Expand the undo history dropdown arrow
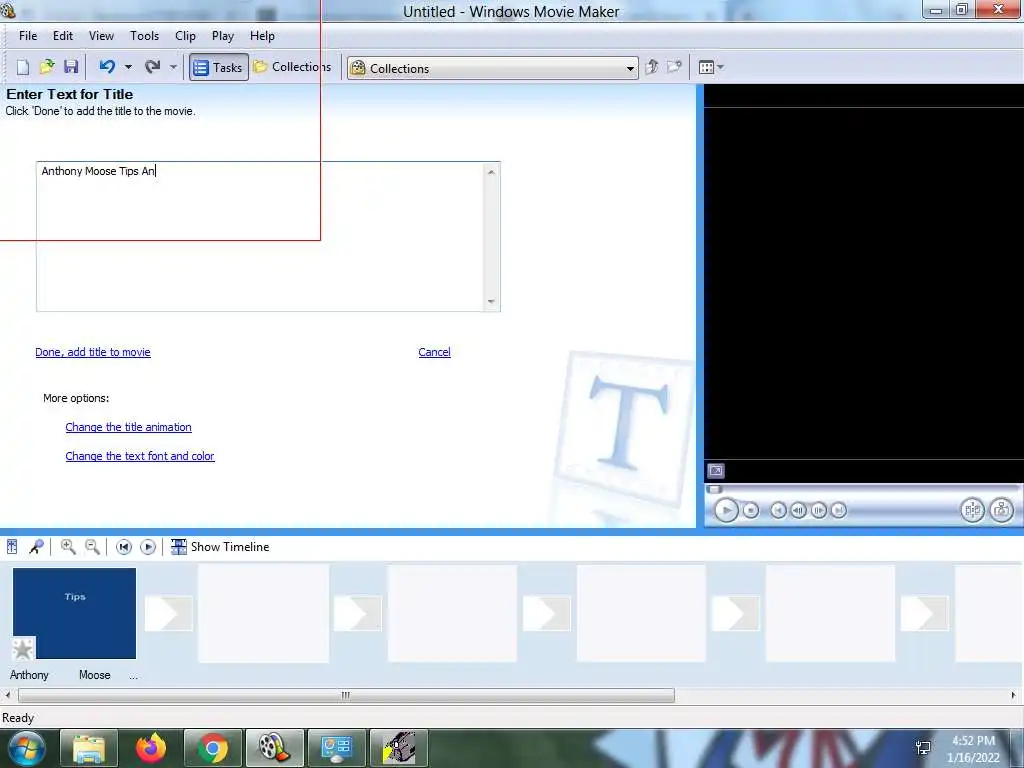1024x768 pixels. pyautogui.click(x=129, y=67)
